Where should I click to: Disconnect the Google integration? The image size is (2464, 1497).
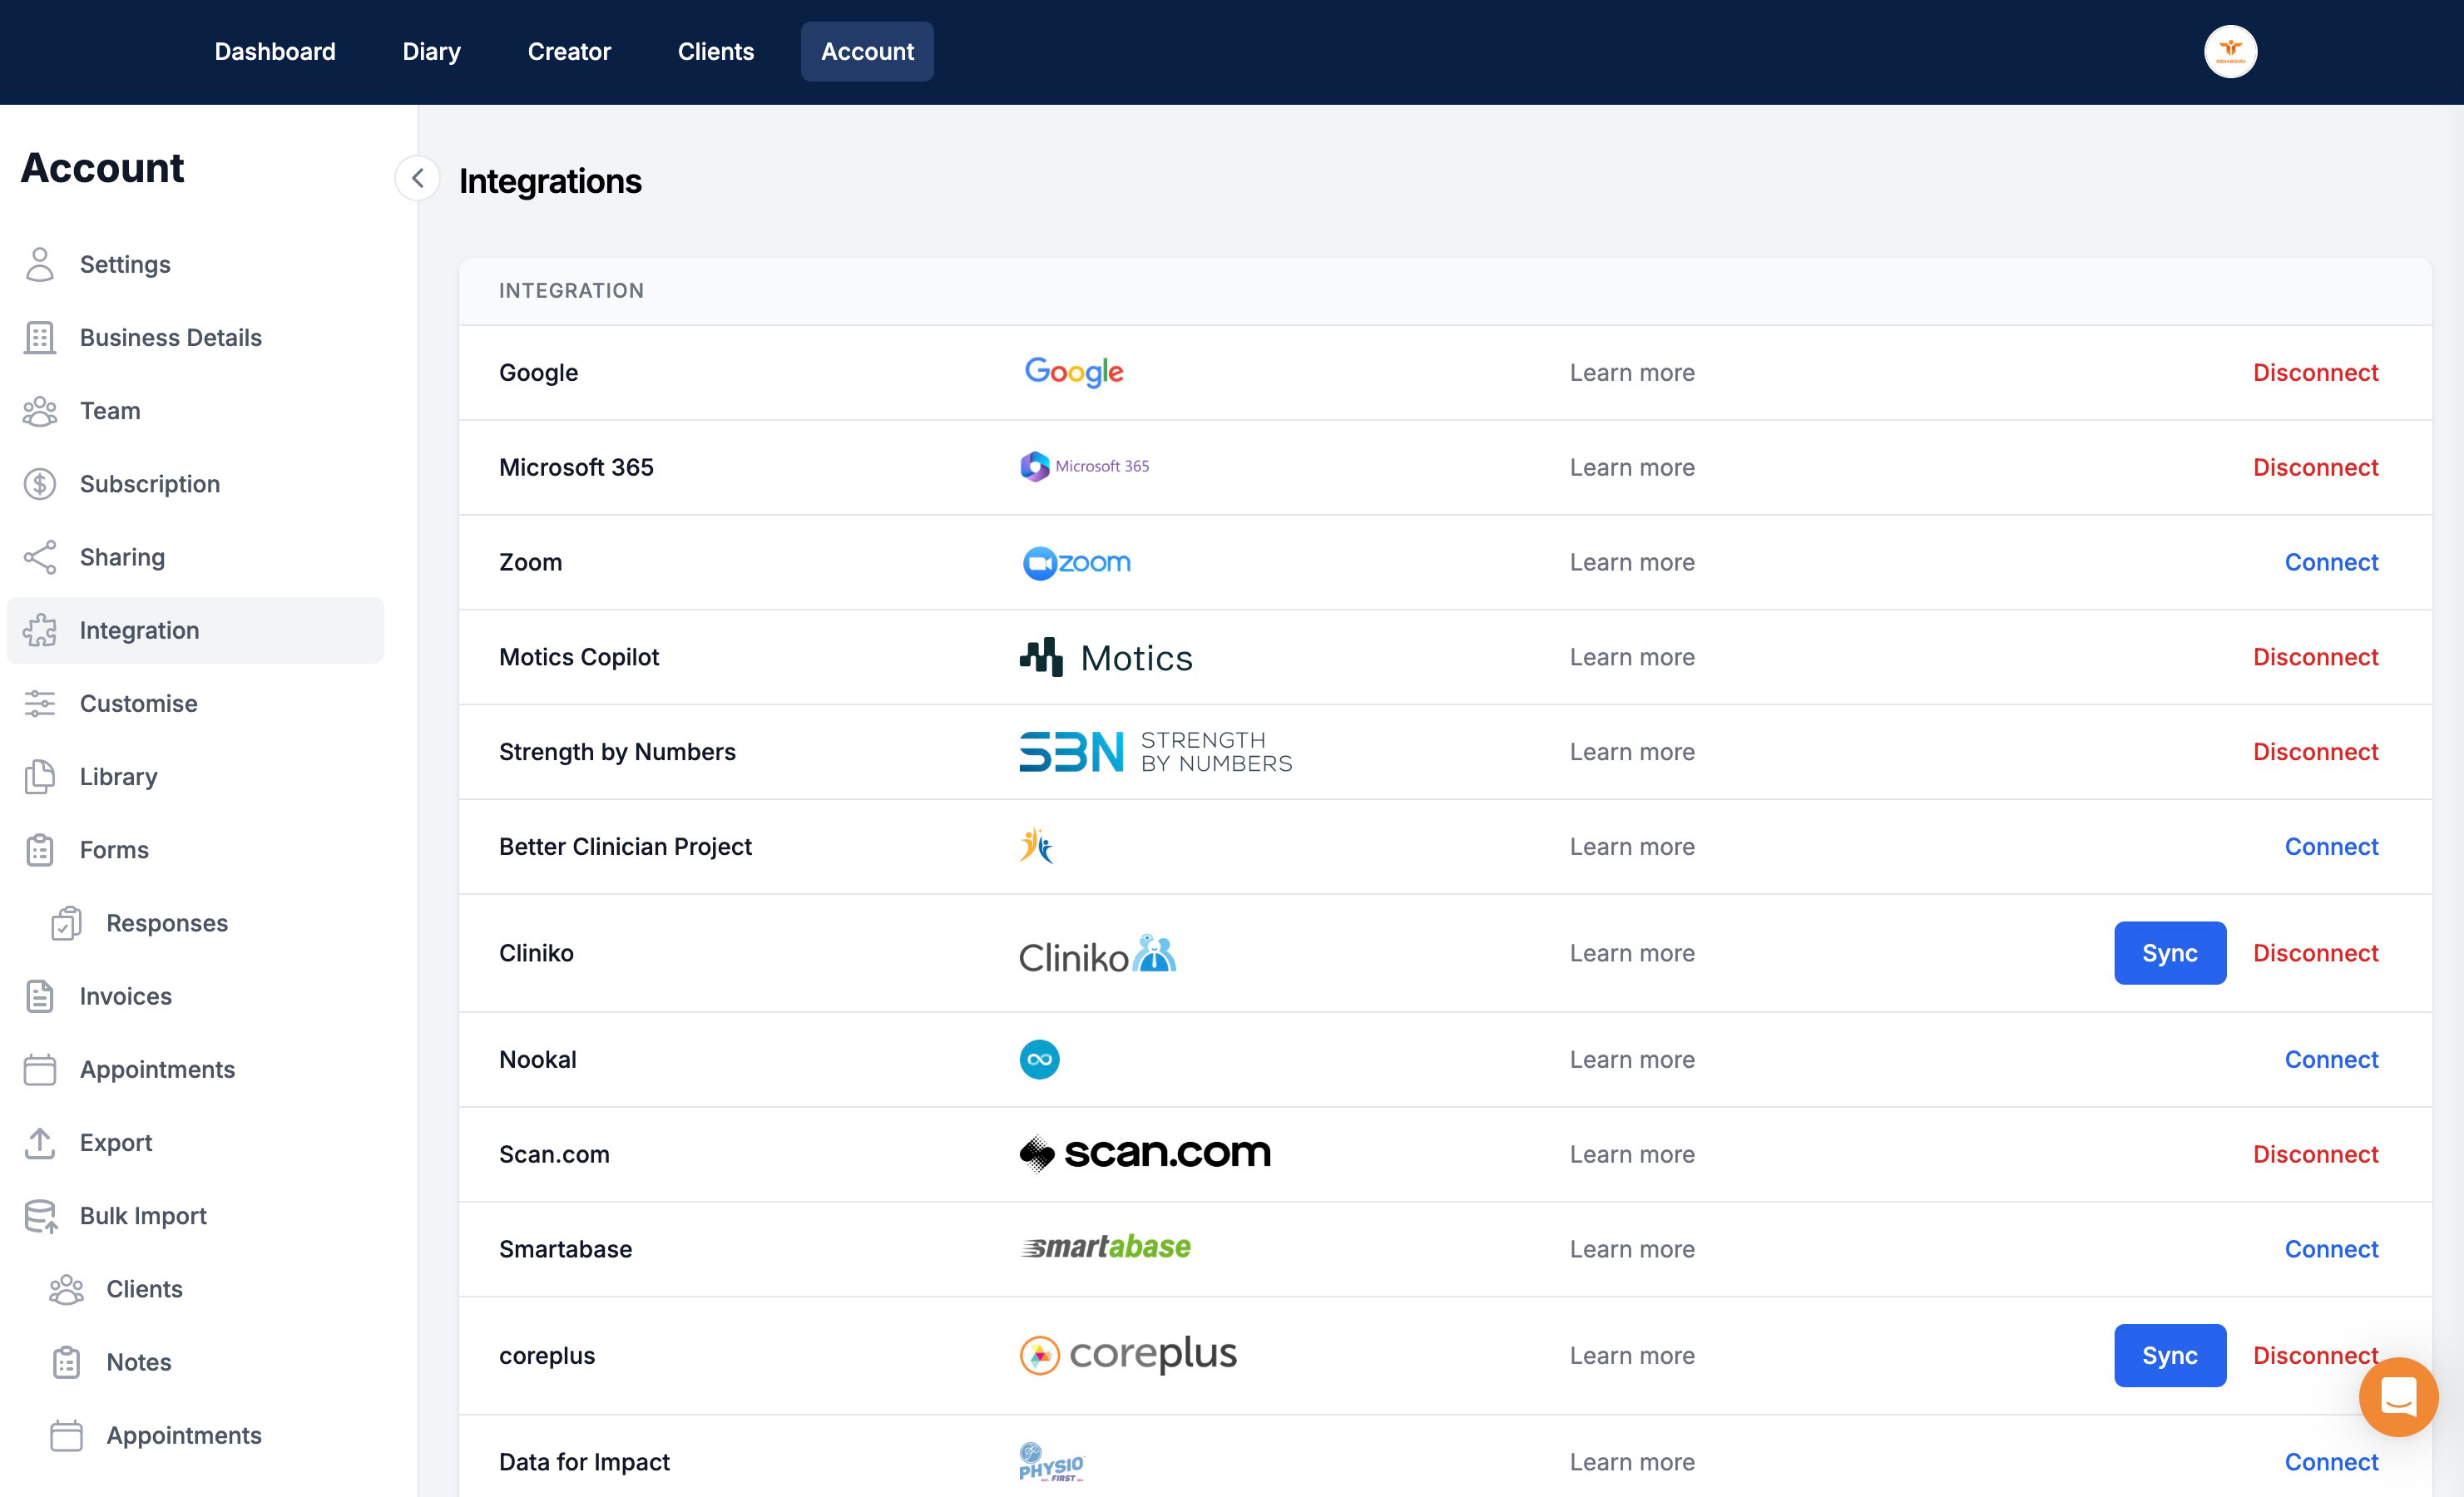point(2315,372)
